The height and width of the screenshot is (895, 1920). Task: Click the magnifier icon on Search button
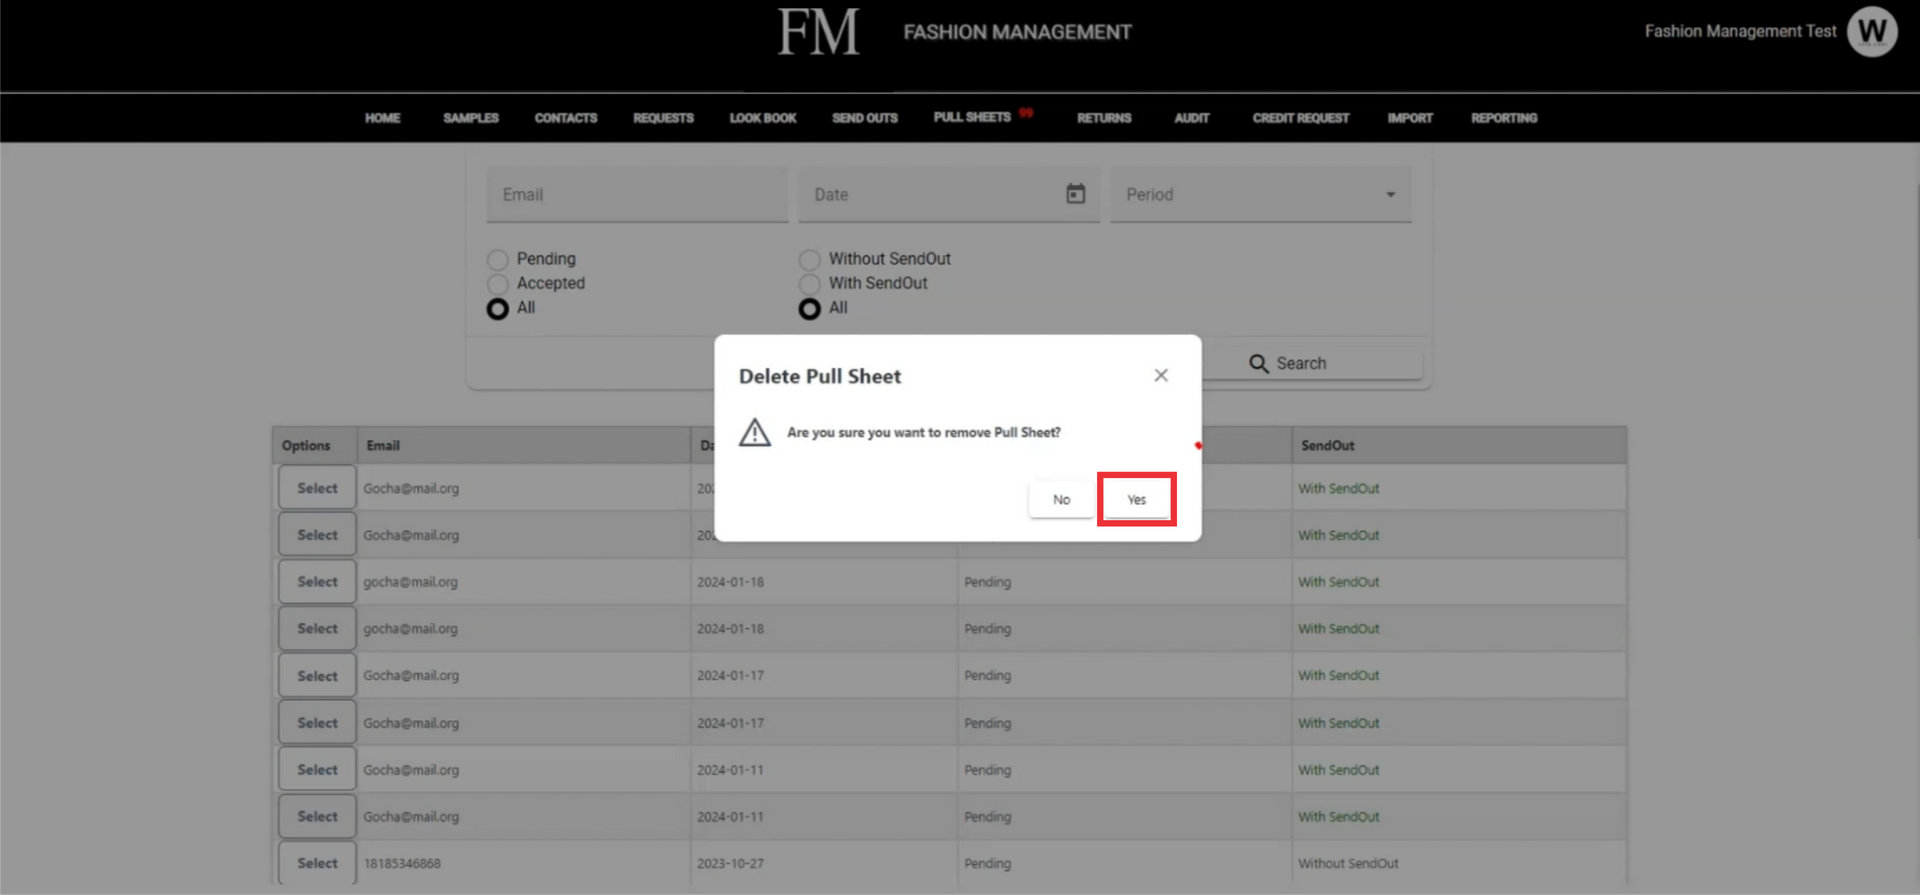coord(1258,364)
